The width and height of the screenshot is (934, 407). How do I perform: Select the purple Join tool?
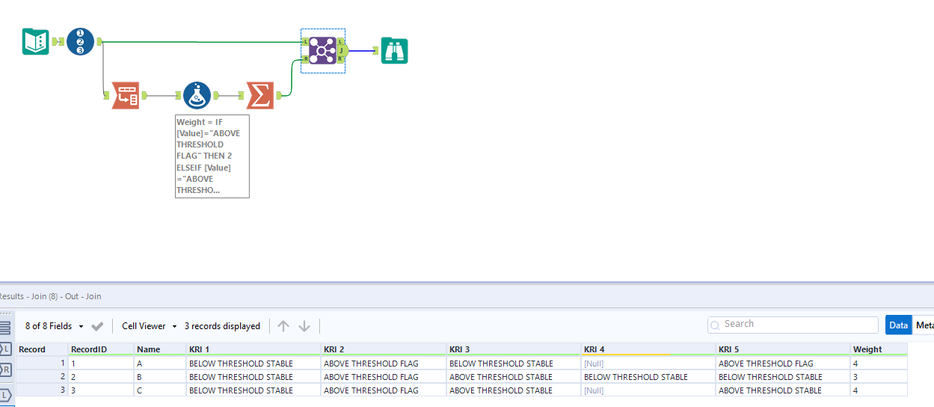(322, 51)
